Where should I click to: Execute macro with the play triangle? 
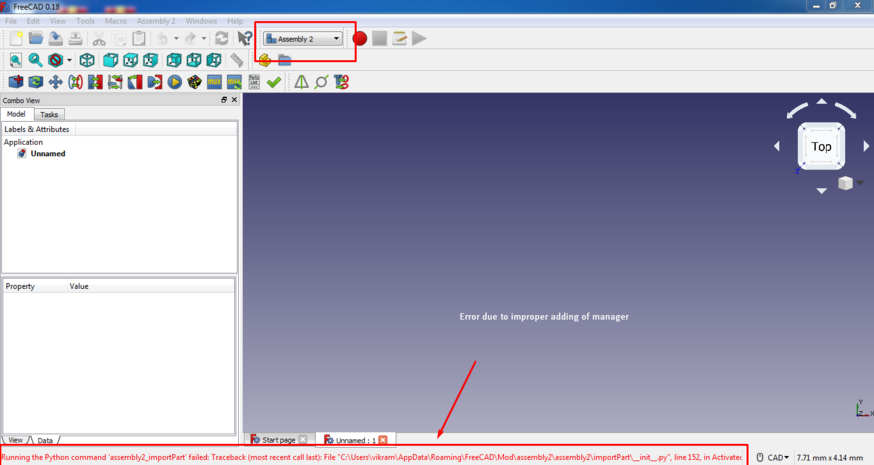(x=419, y=38)
